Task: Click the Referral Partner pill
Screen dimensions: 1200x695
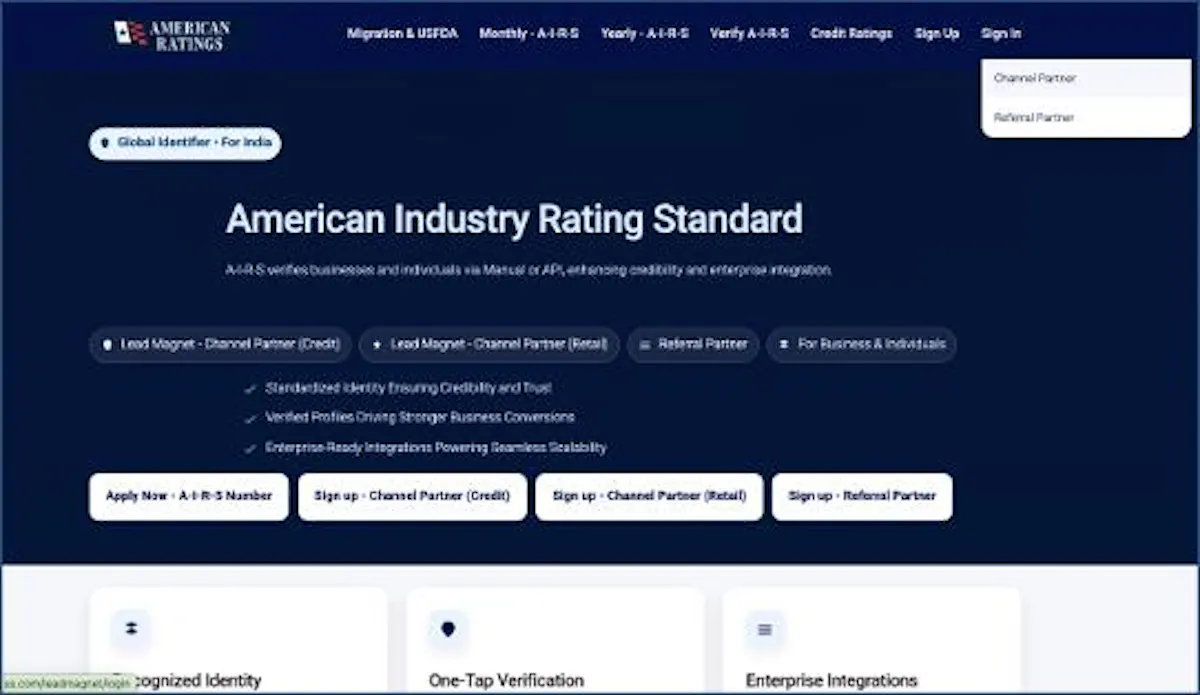Action: click(x=693, y=344)
